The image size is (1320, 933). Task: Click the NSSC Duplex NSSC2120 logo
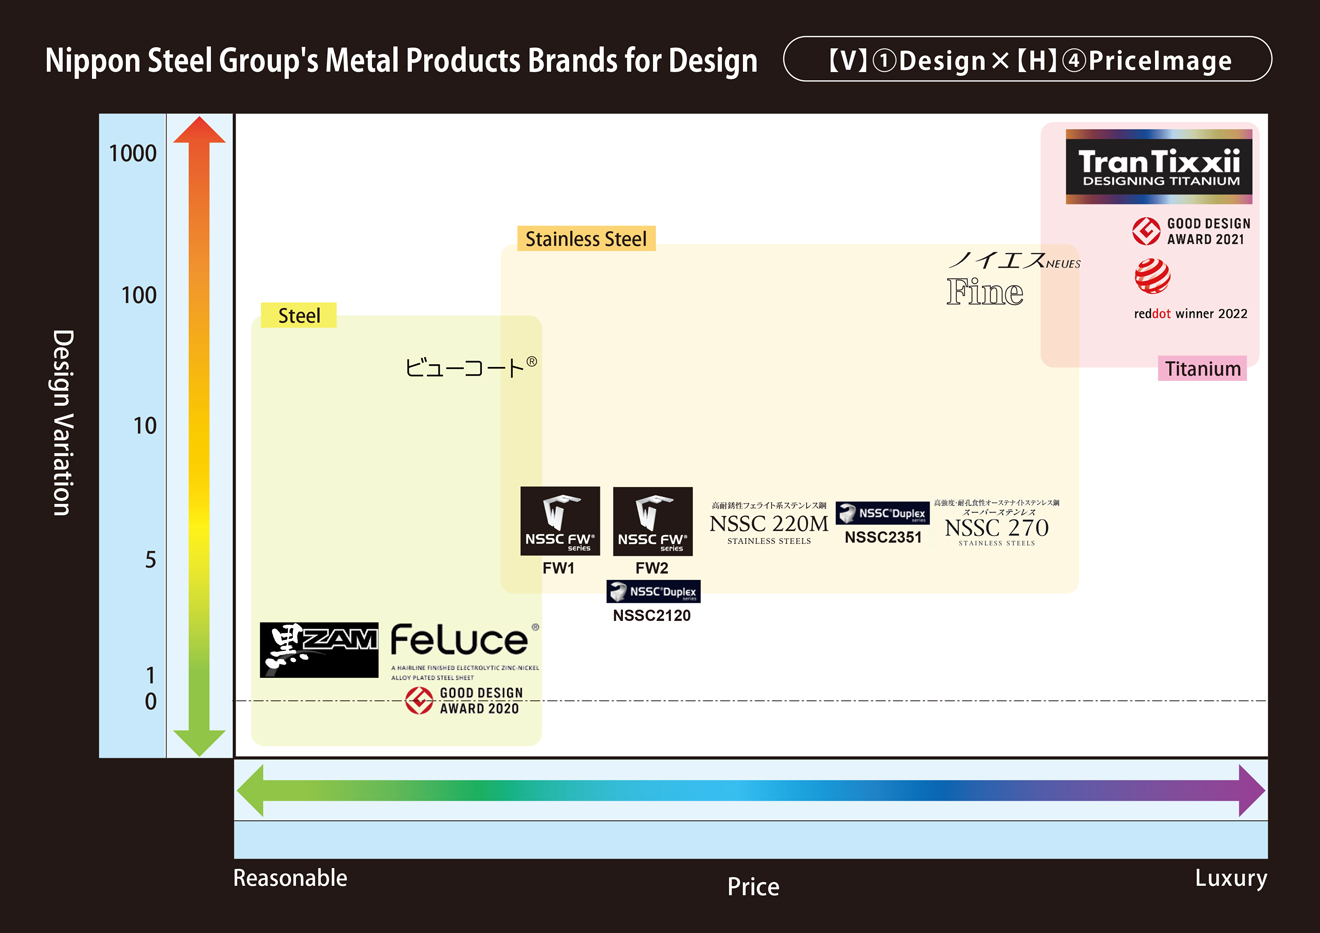pyautogui.click(x=653, y=591)
